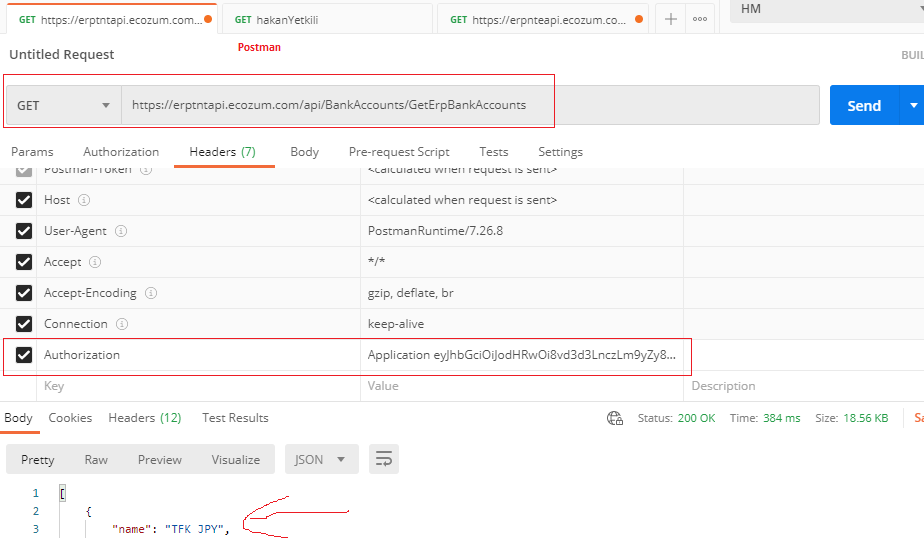The image size is (924, 538).
Task: Click the keep-alive value cell
Action: pos(522,324)
